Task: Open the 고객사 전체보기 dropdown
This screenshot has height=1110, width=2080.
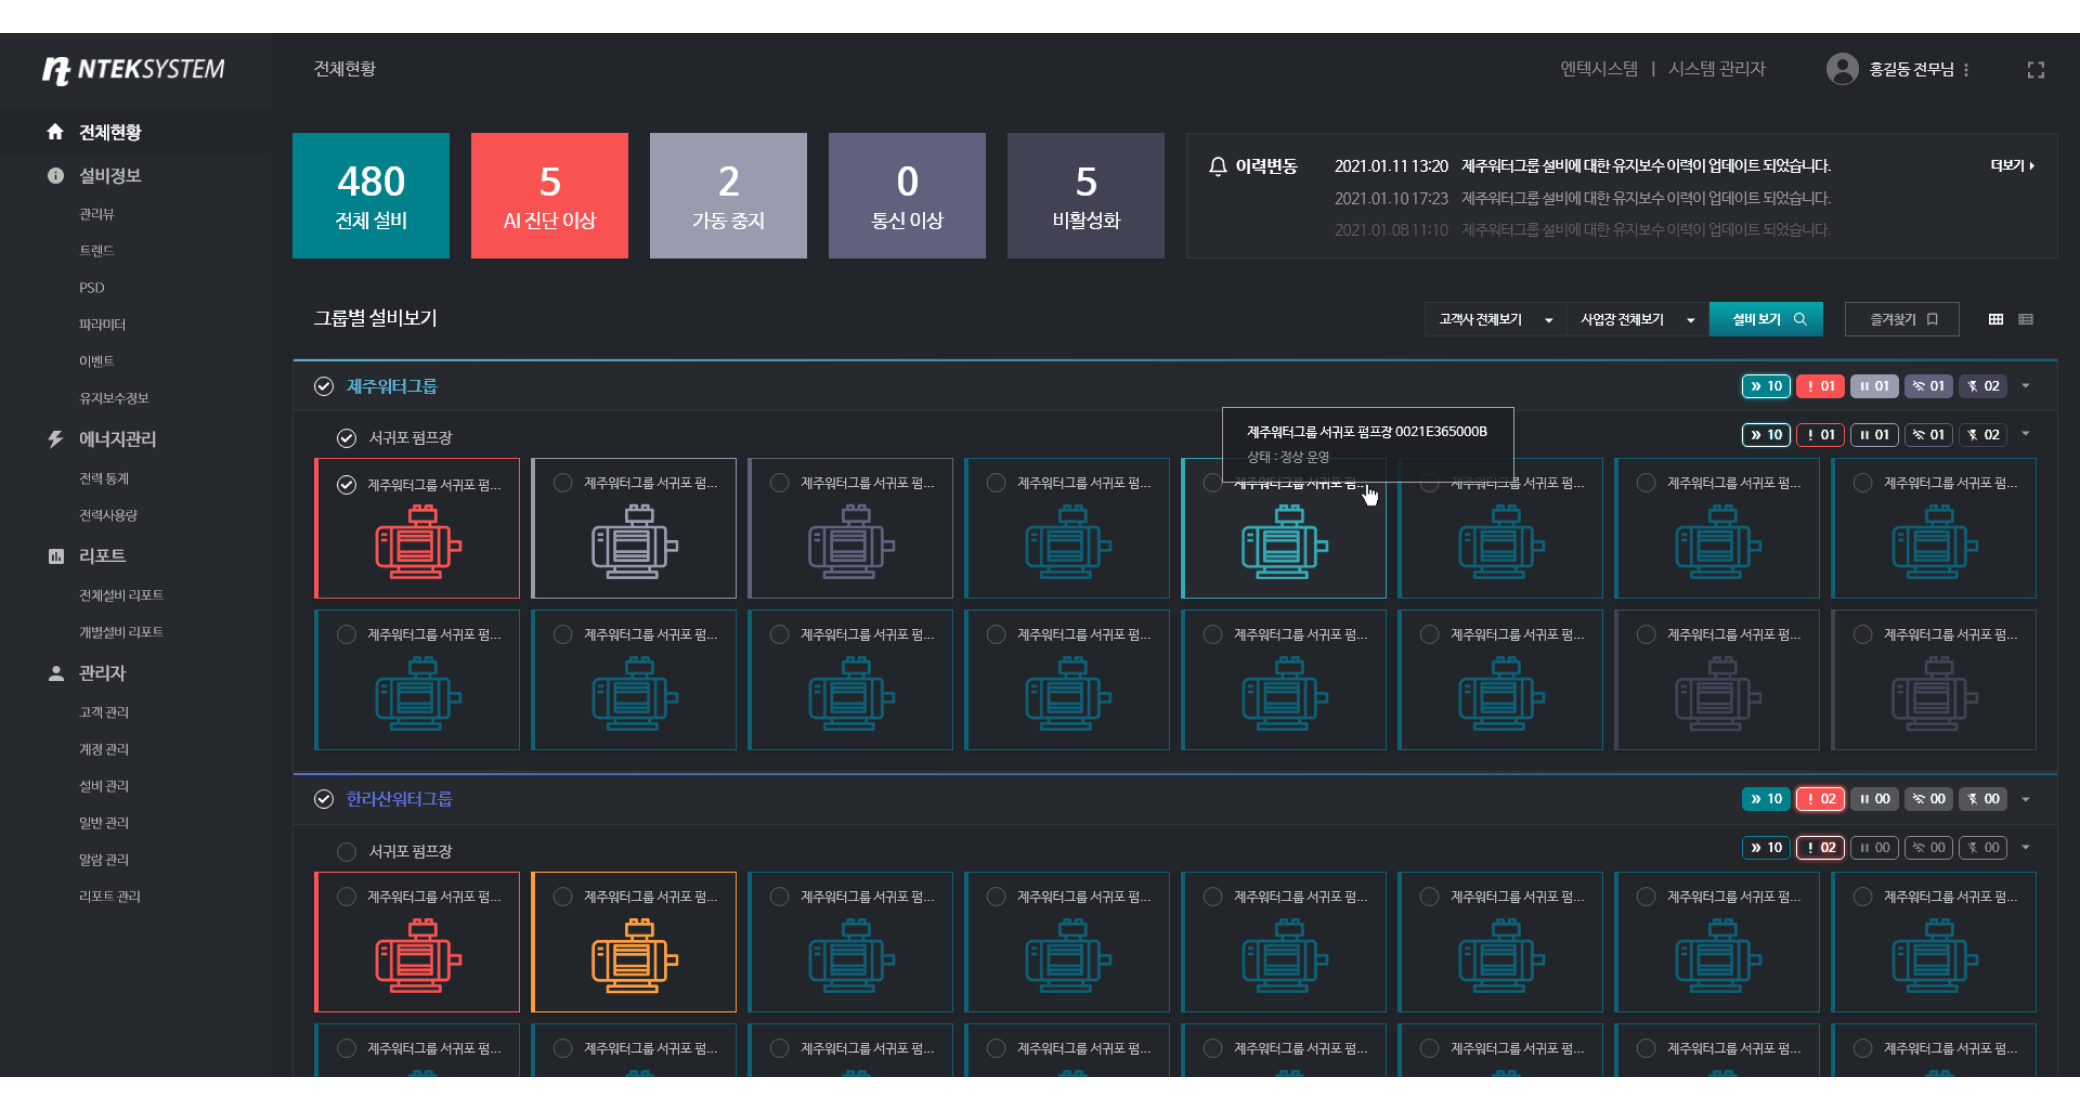Action: 1495,319
